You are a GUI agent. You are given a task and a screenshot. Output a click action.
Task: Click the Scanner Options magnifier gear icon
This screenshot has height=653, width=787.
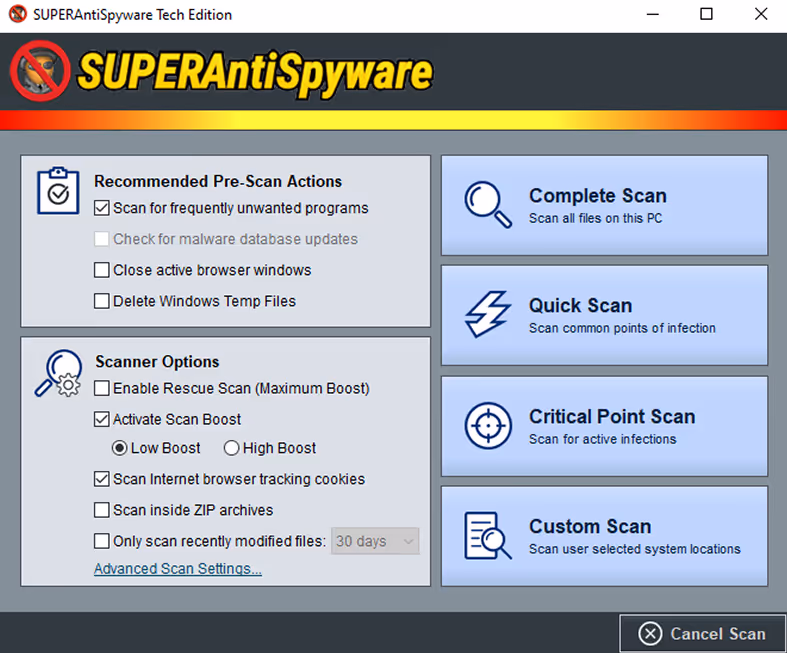[x=58, y=373]
